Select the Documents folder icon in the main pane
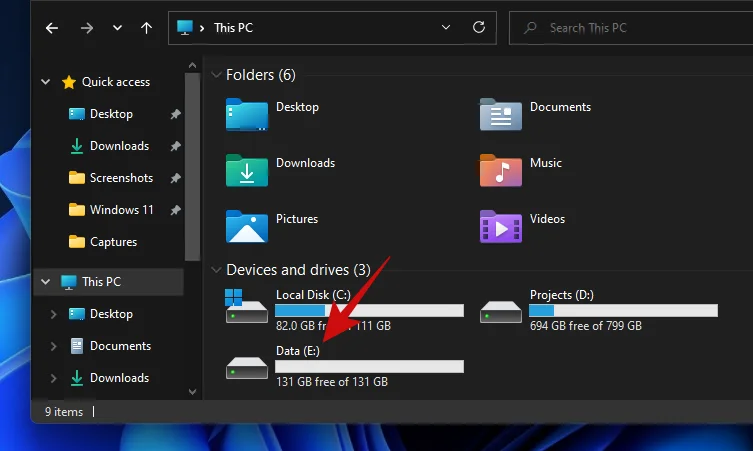The height and width of the screenshot is (451, 753). (500, 115)
